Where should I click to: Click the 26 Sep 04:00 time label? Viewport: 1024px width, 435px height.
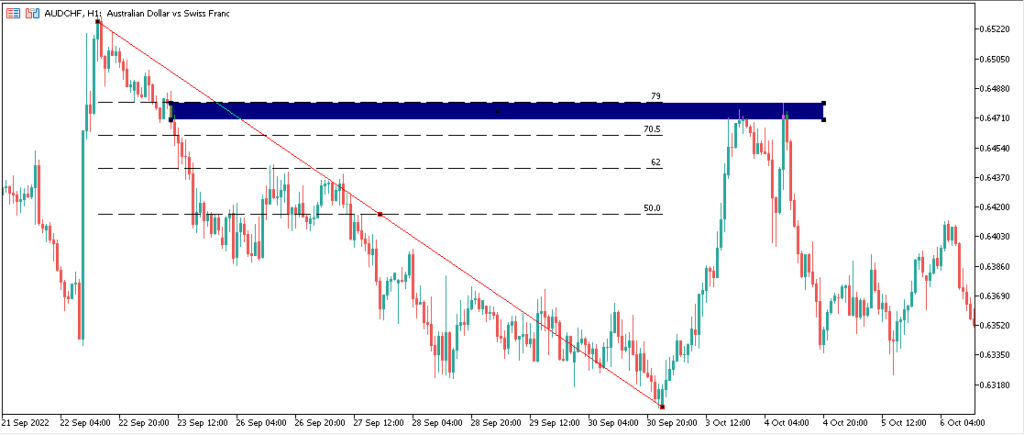click(261, 423)
